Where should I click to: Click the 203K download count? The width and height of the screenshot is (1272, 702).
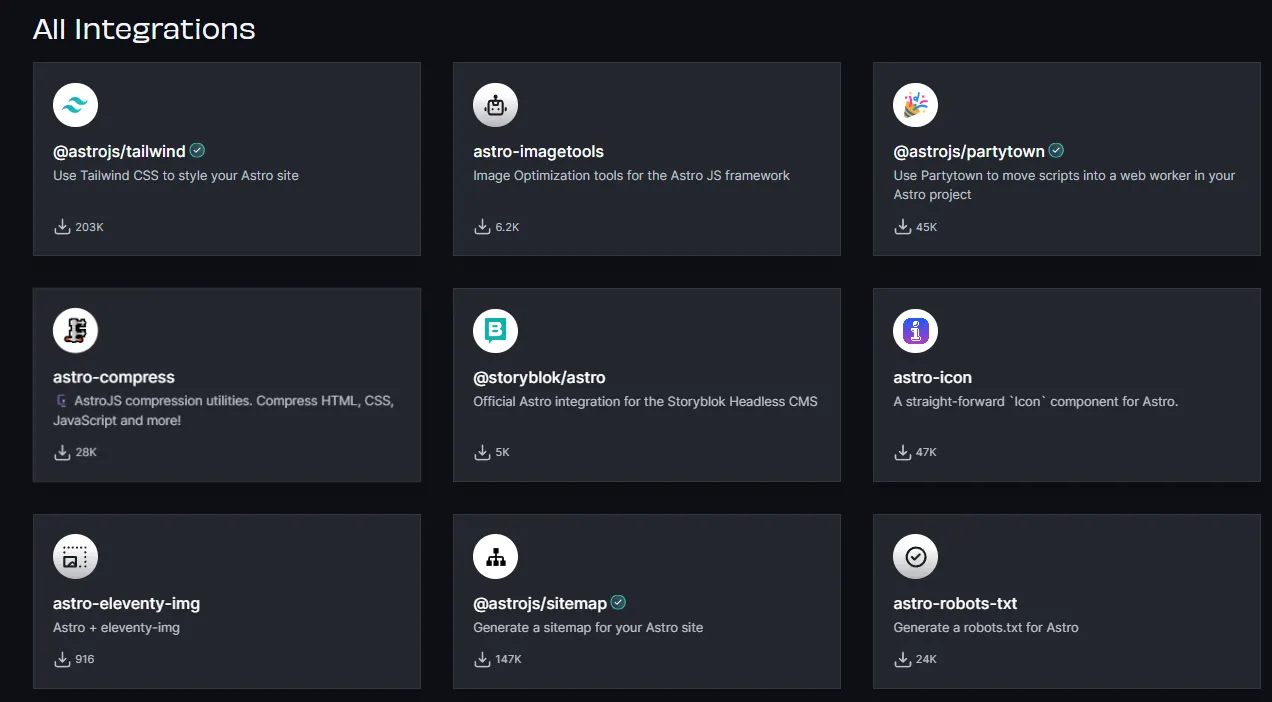point(89,228)
